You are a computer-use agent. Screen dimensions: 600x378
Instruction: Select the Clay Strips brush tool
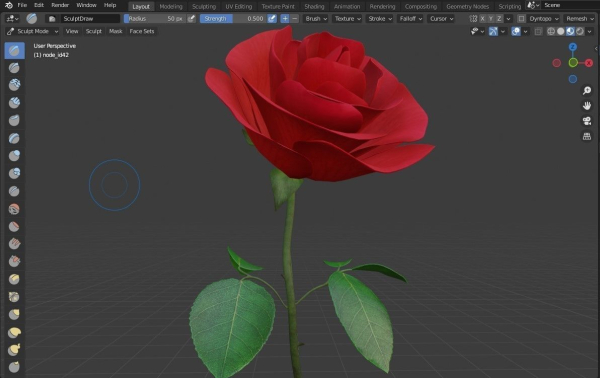(14, 103)
